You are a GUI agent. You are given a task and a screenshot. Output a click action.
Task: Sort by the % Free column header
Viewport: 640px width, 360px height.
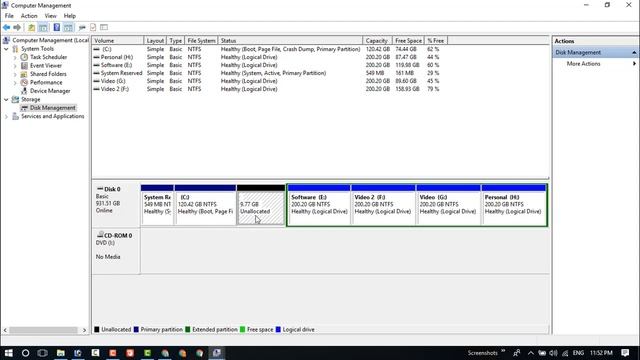436,40
